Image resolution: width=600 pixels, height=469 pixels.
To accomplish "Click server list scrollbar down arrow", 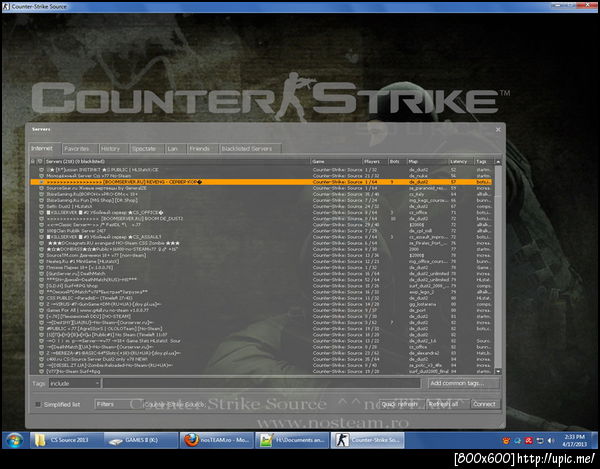I will pyautogui.click(x=498, y=371).
